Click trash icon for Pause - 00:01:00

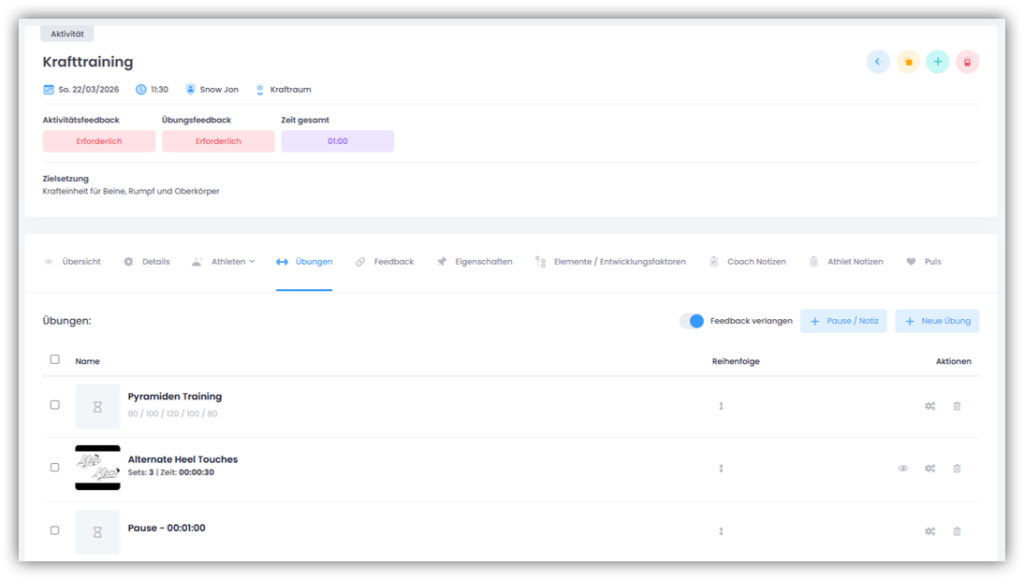coord(957,531)
